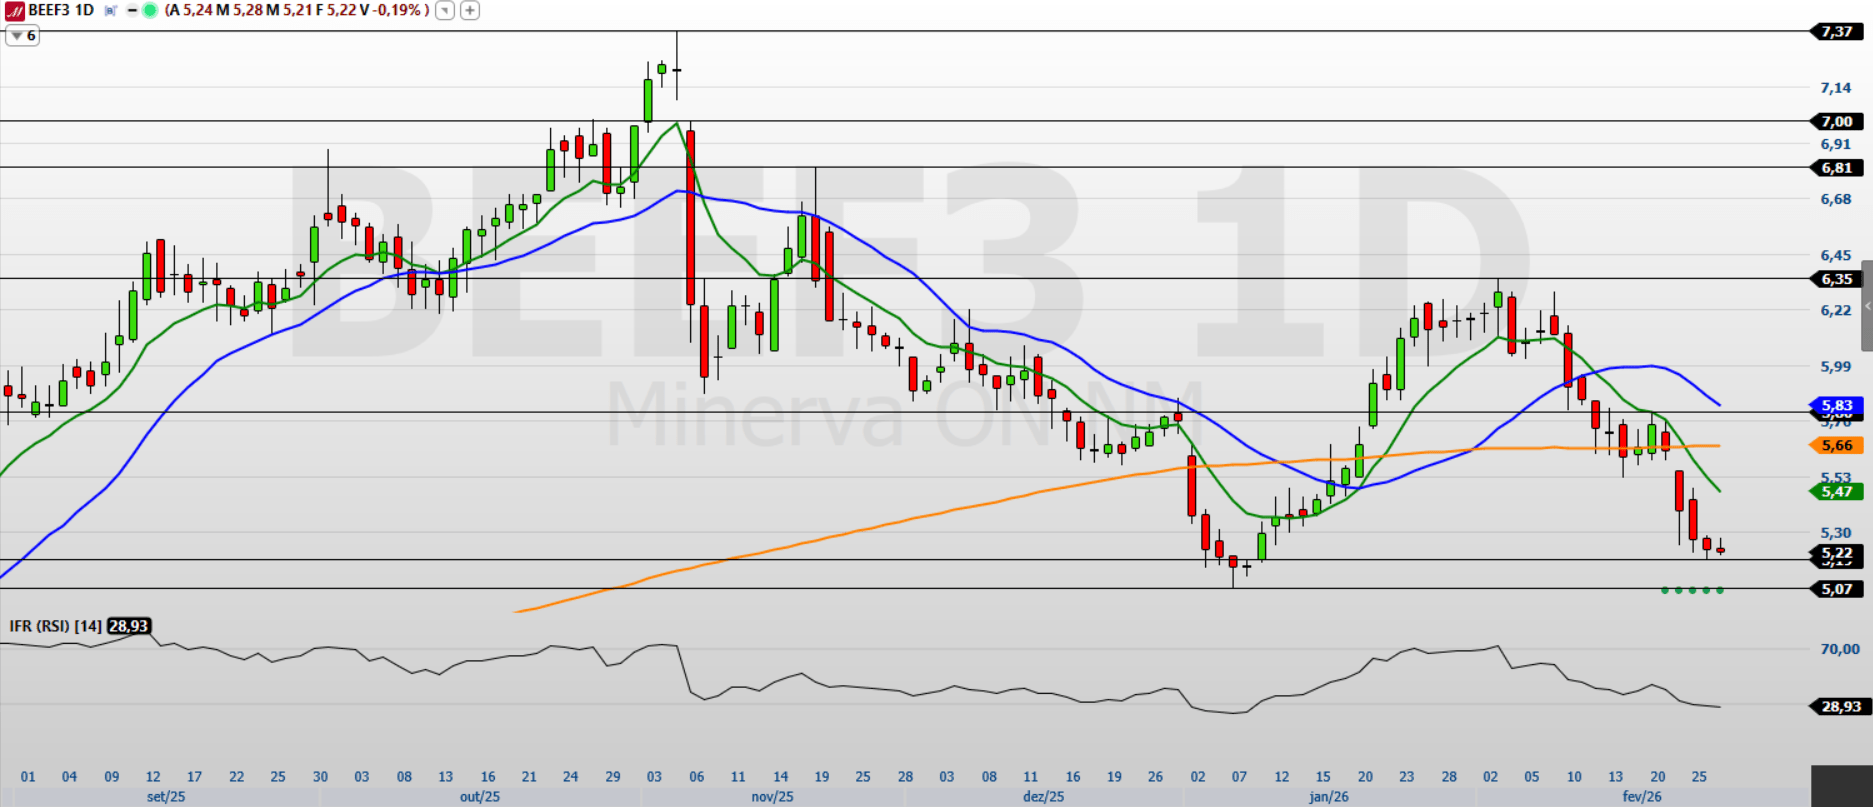This screenshot has height=807, width=1873.
Task: Open the small arrow dropdown after the quote values
Action: pos(445,11)
